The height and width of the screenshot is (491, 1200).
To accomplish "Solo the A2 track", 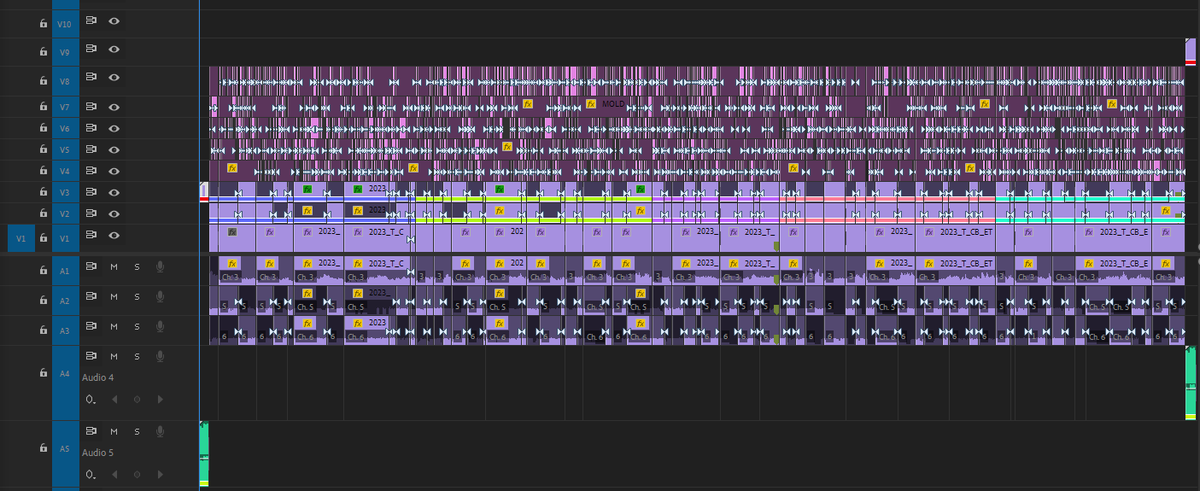I will pos(137,297).
